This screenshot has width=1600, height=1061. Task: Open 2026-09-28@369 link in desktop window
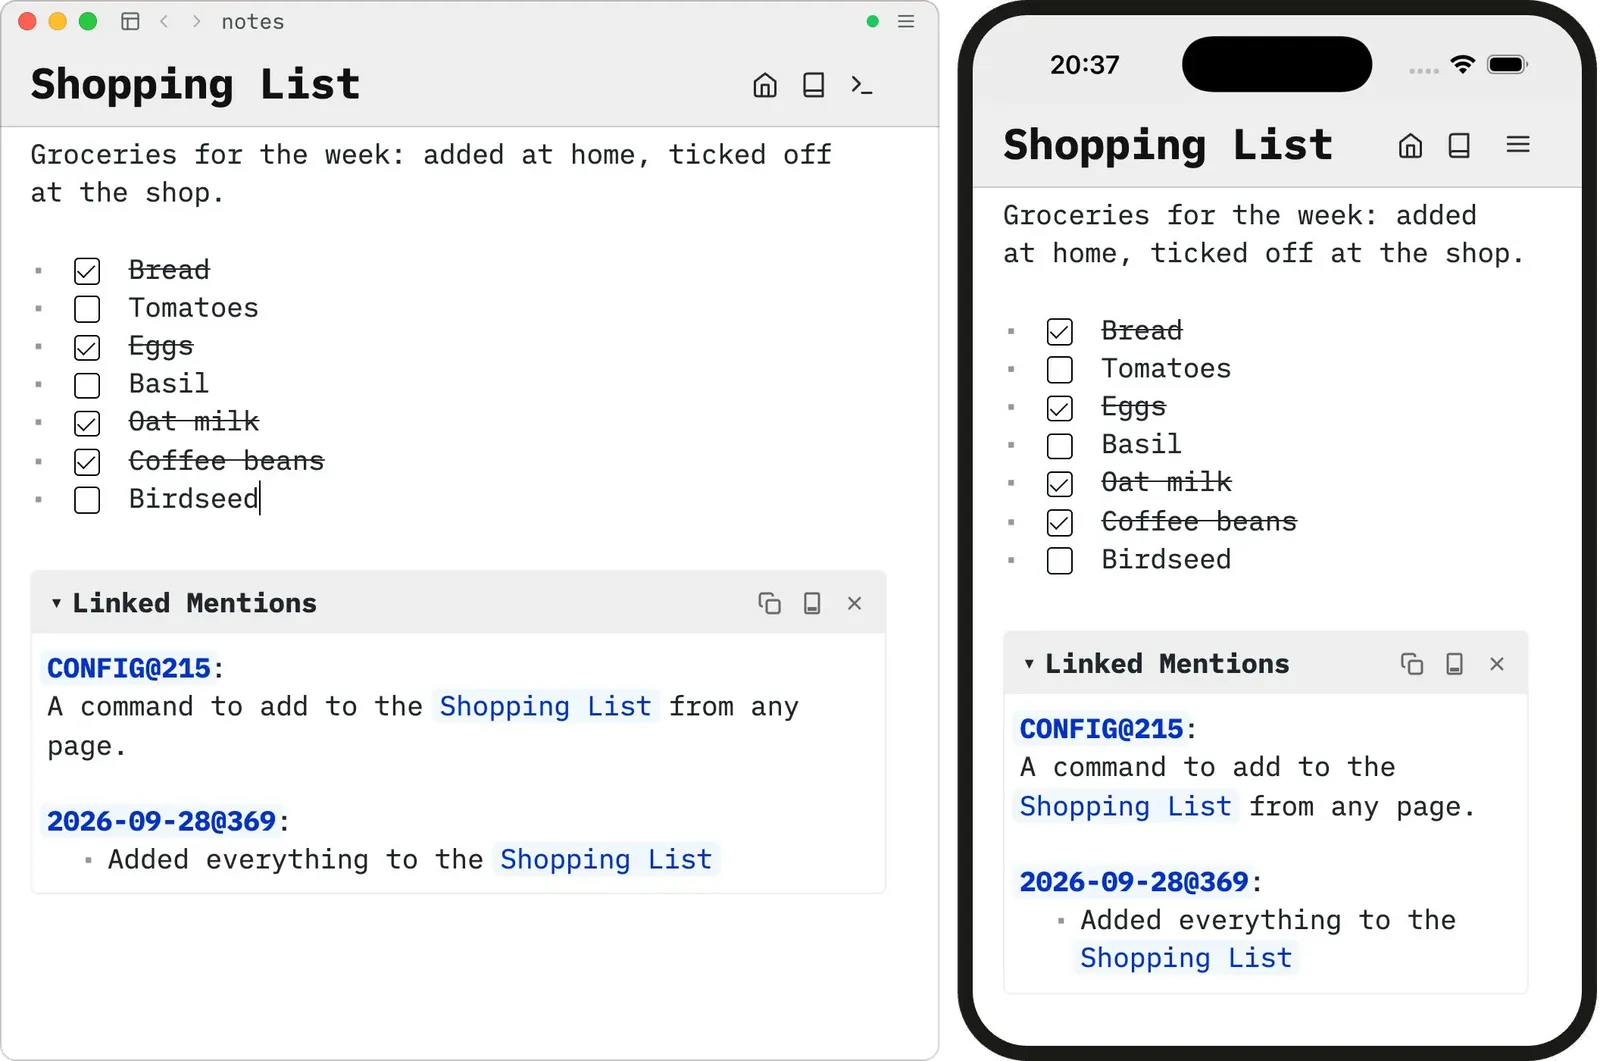[161, 821]
